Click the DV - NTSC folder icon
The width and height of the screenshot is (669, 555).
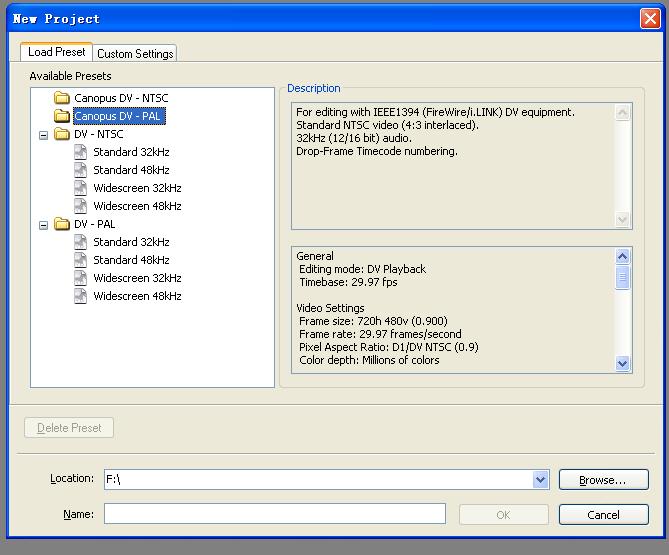coord(62,134)
